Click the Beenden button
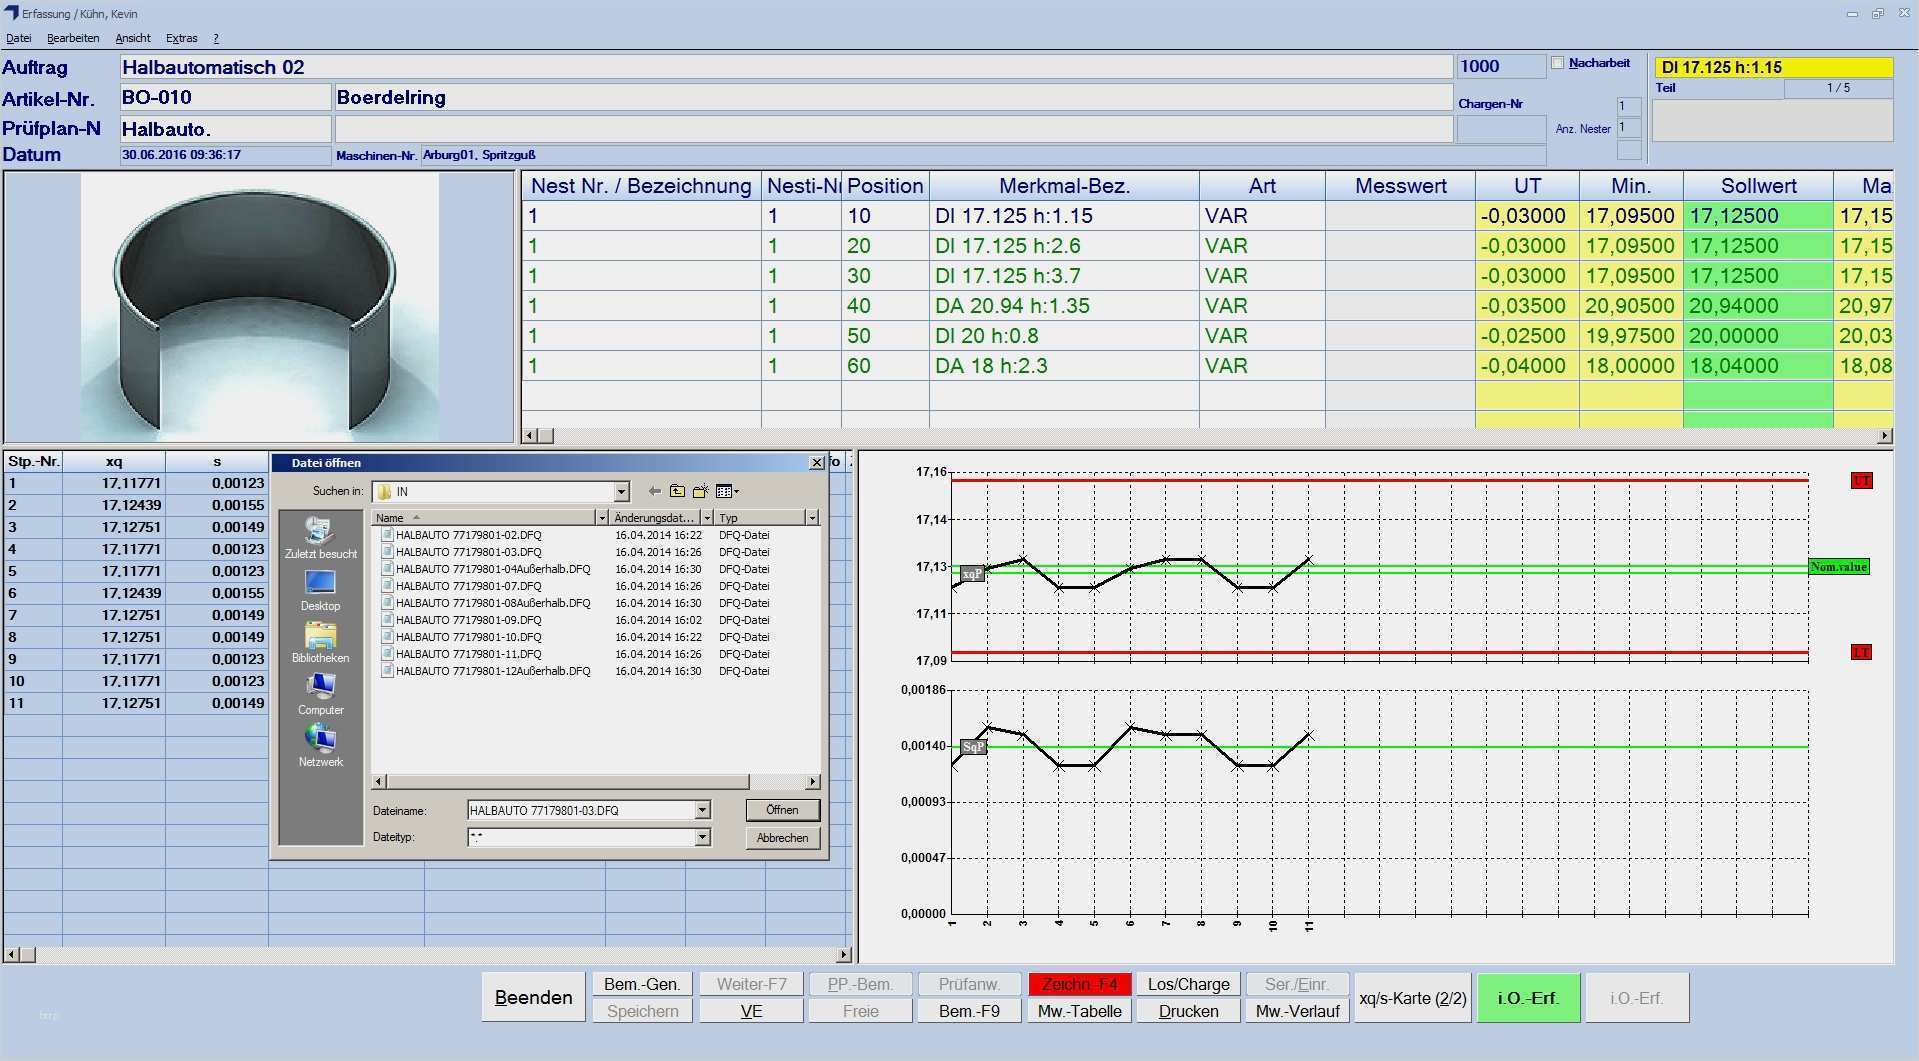Screen dimensions: 1919x1061 tap(534, 997)
